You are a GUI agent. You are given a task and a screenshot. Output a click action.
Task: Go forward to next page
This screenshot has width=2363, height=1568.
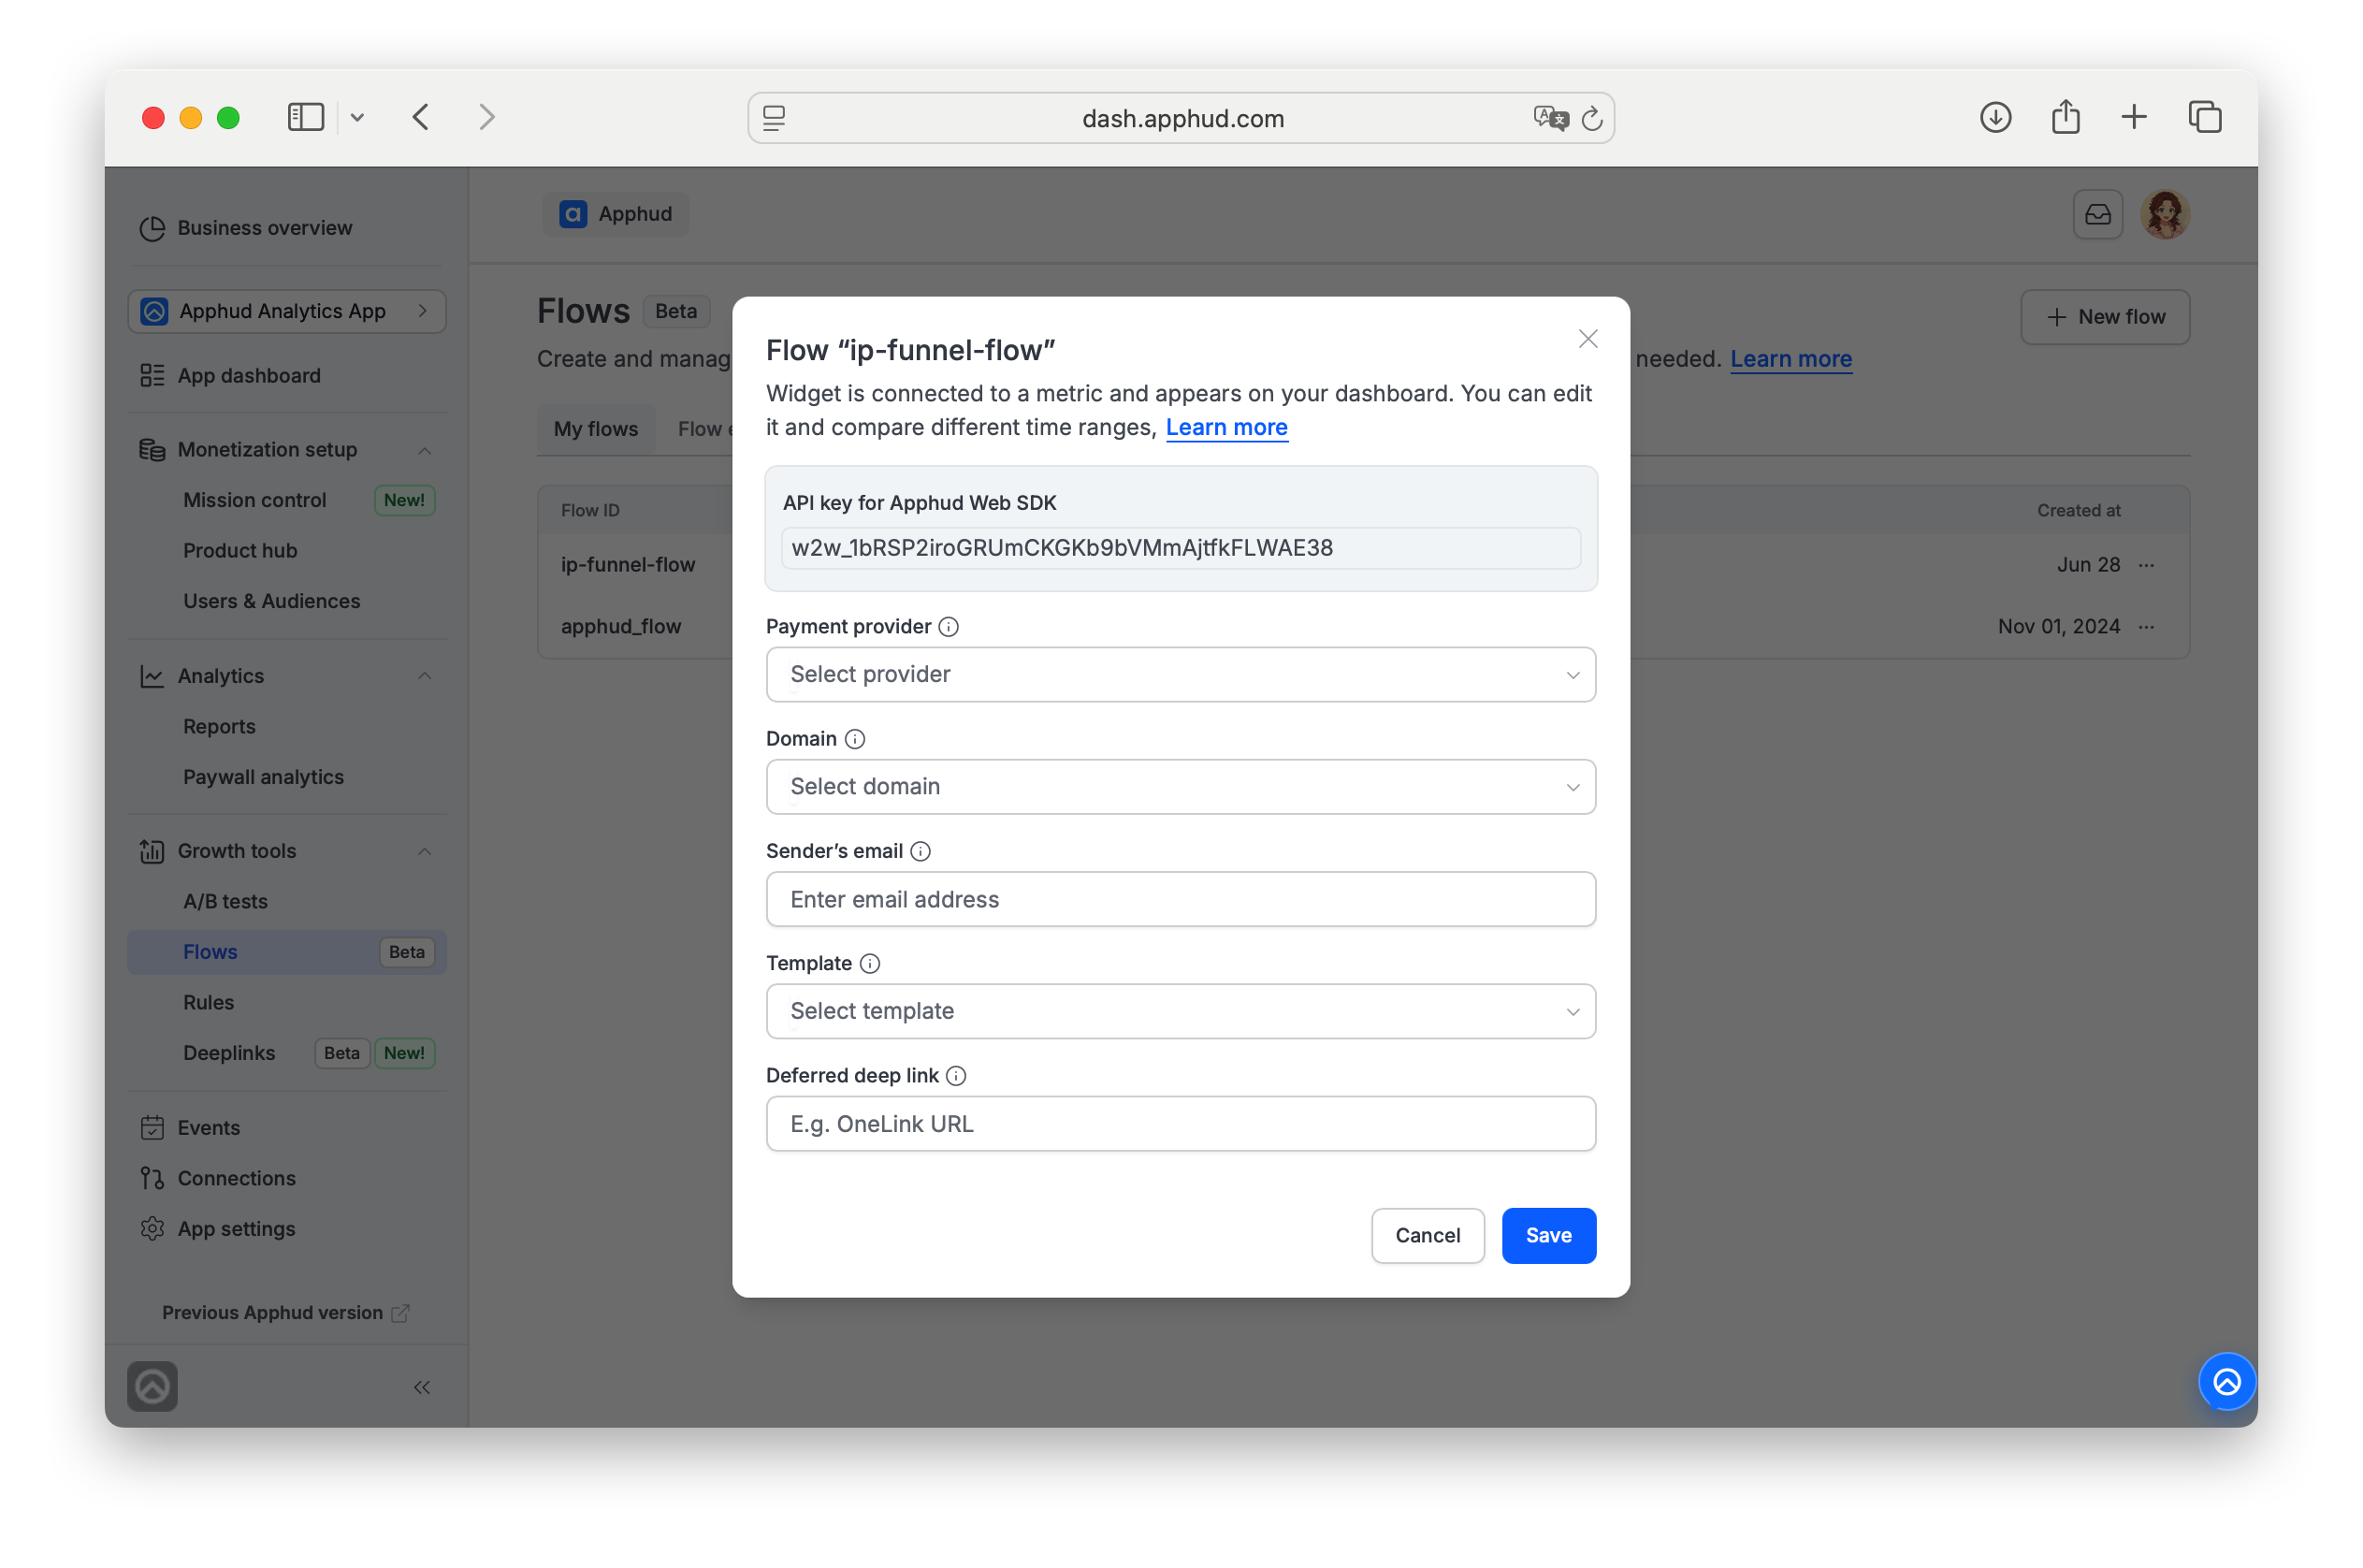[x=487, y=117]
